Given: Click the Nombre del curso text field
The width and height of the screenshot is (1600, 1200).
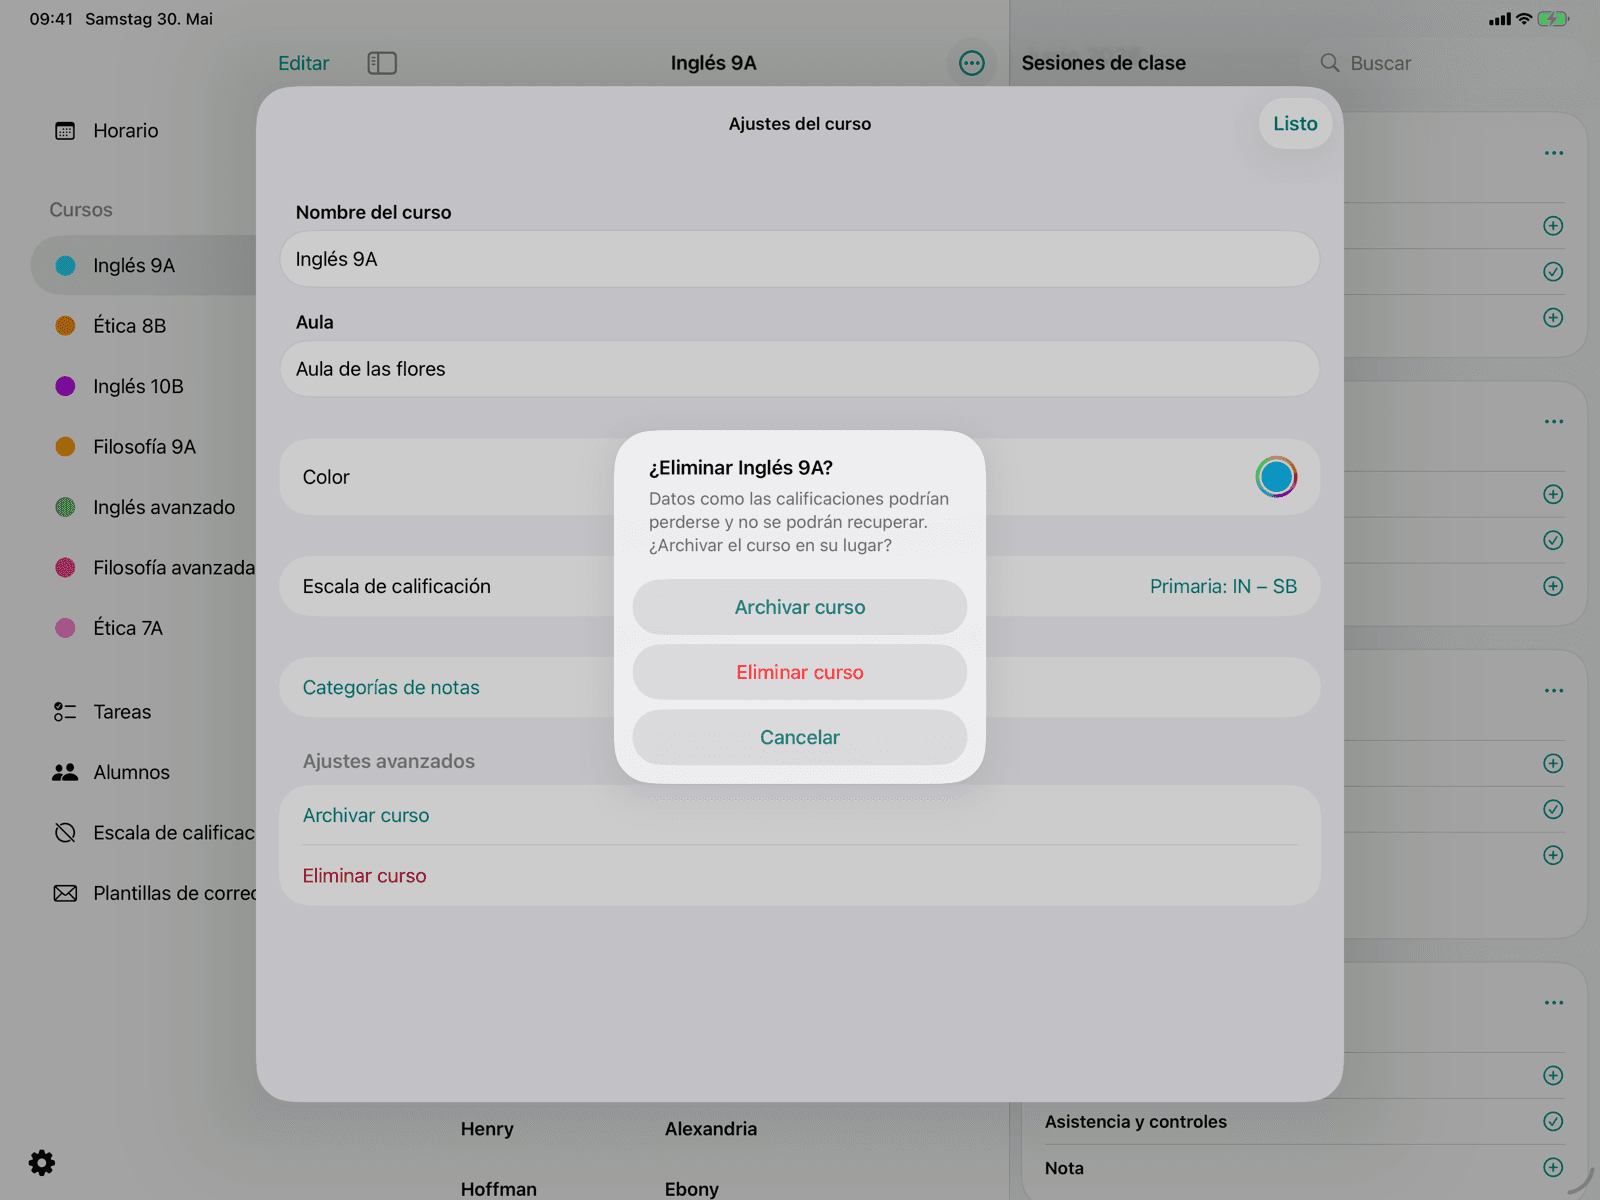Looking at the screenshot, I should tap(800, 259).
